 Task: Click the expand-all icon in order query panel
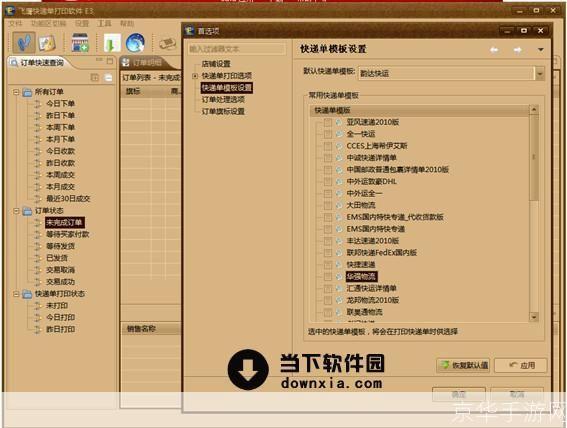(x=95, y=77)
